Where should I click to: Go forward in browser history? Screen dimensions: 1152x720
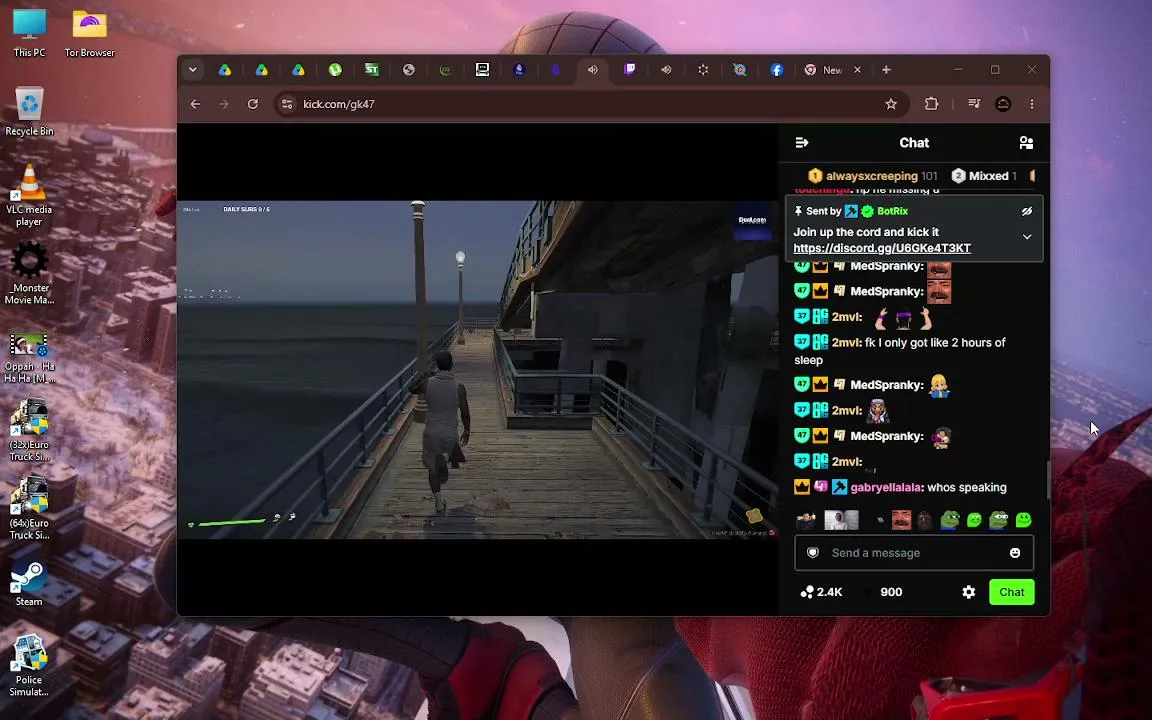[x=224, y=104]
